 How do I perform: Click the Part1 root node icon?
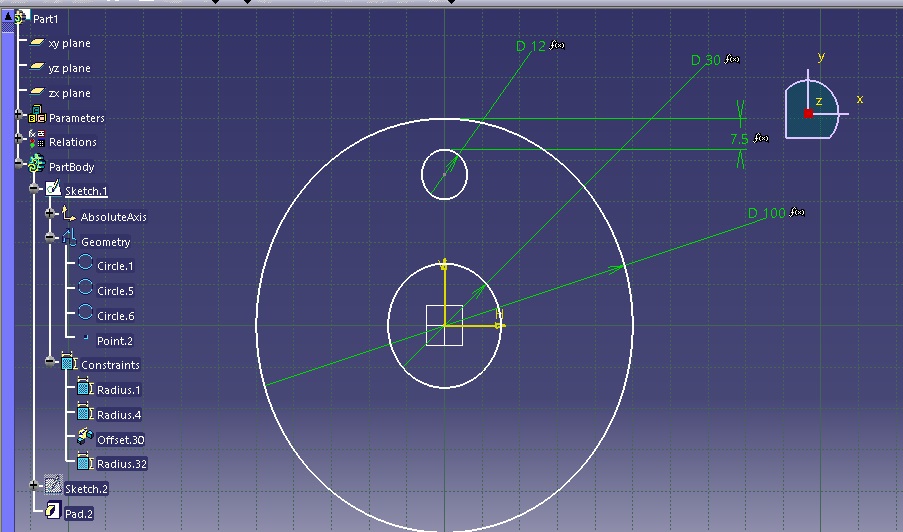click(20, 18)
